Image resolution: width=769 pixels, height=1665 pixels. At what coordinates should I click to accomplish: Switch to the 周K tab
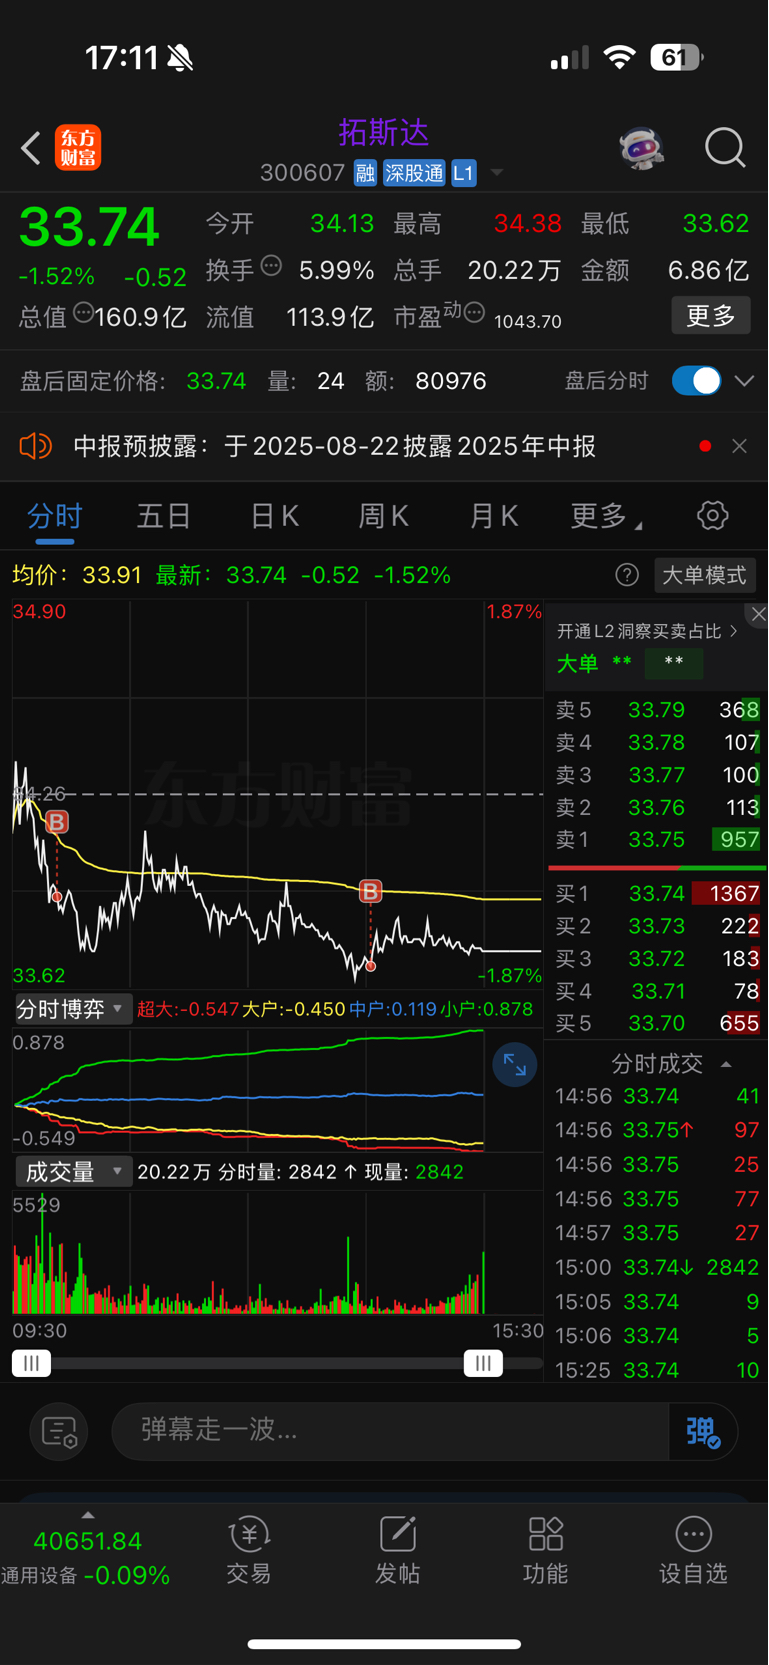(383, 516)
